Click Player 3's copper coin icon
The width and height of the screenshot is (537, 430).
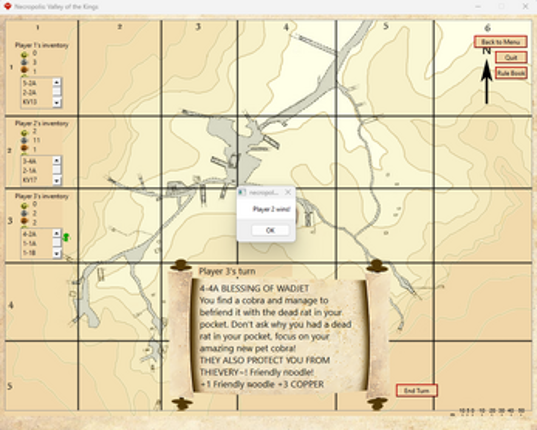point(24,222)
